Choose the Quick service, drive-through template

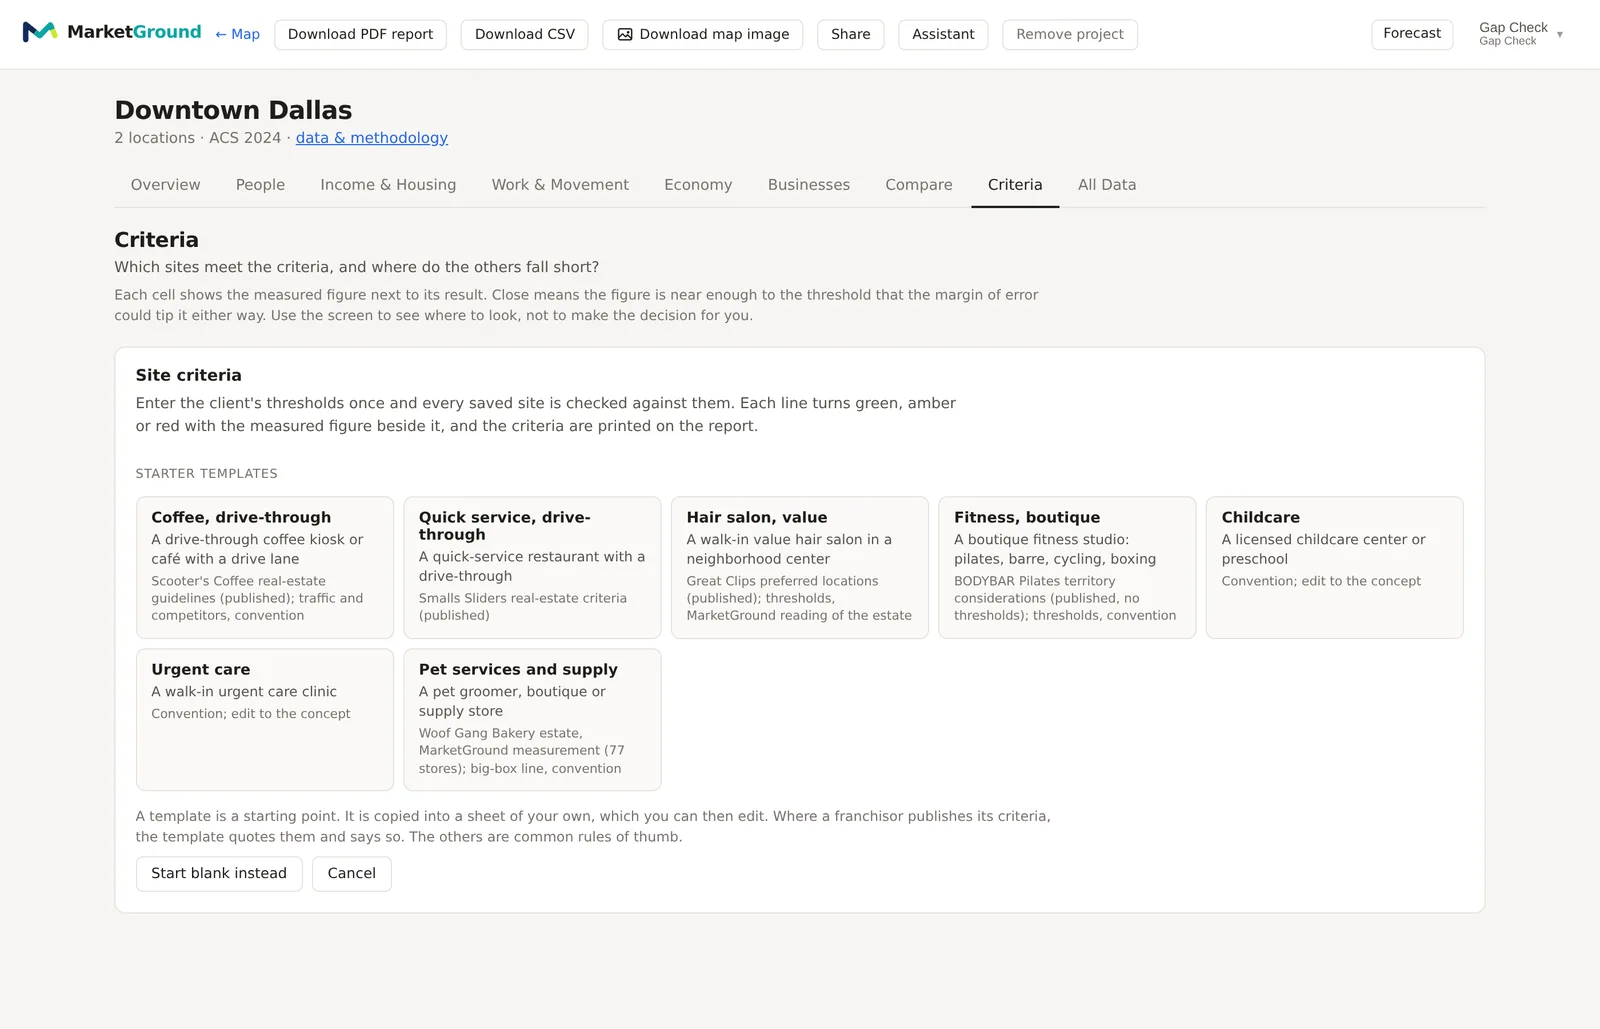pos(532,567)
